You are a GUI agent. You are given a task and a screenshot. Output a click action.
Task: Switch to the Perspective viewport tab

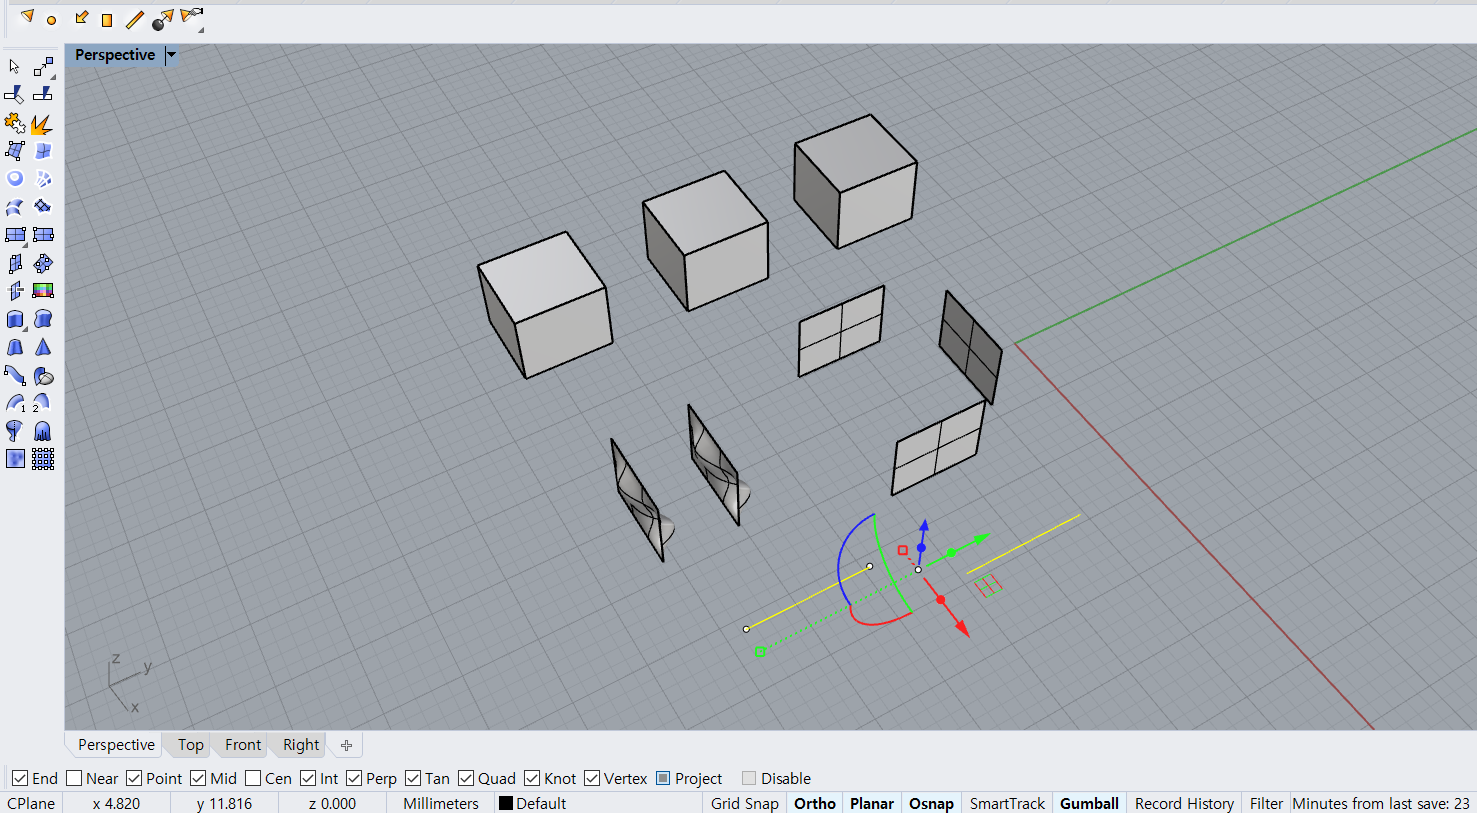tap(116, 745)
